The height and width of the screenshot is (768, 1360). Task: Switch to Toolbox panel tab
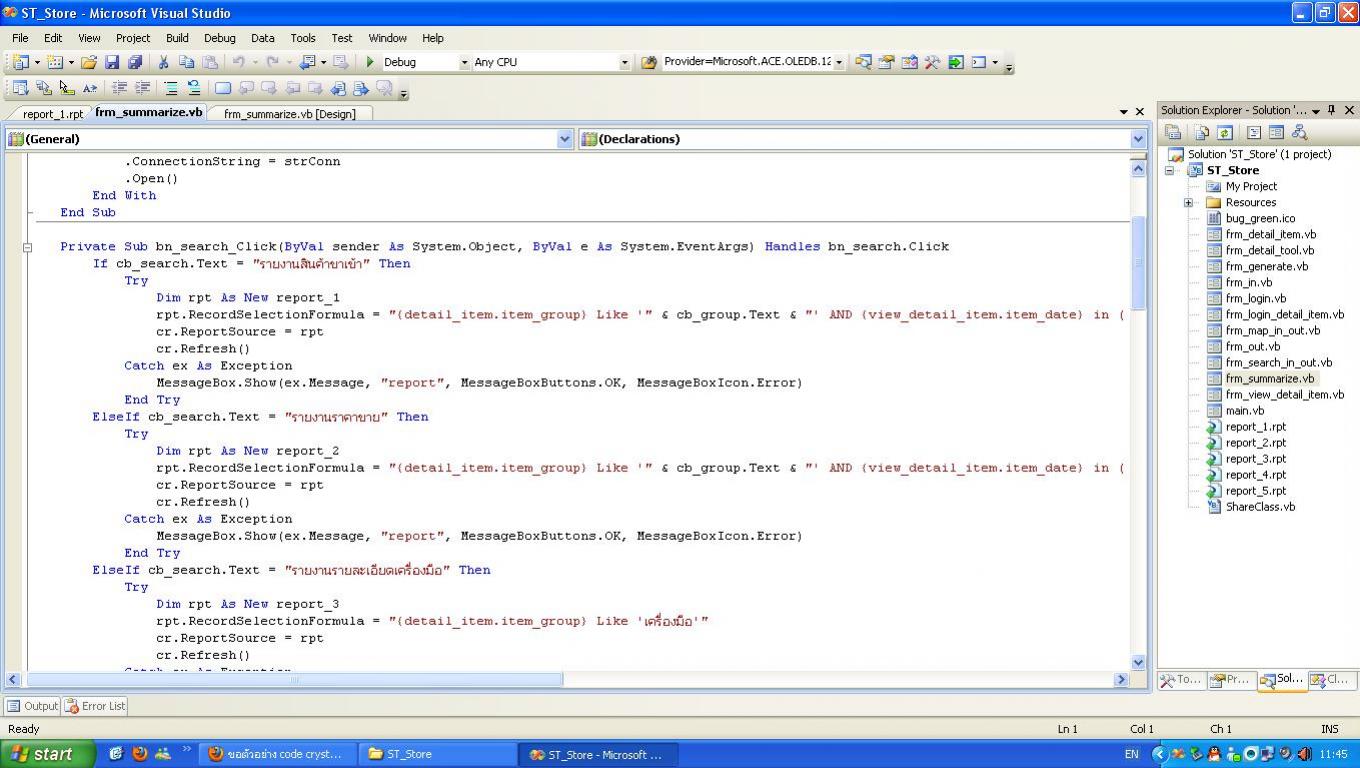tap(1181, 680)
